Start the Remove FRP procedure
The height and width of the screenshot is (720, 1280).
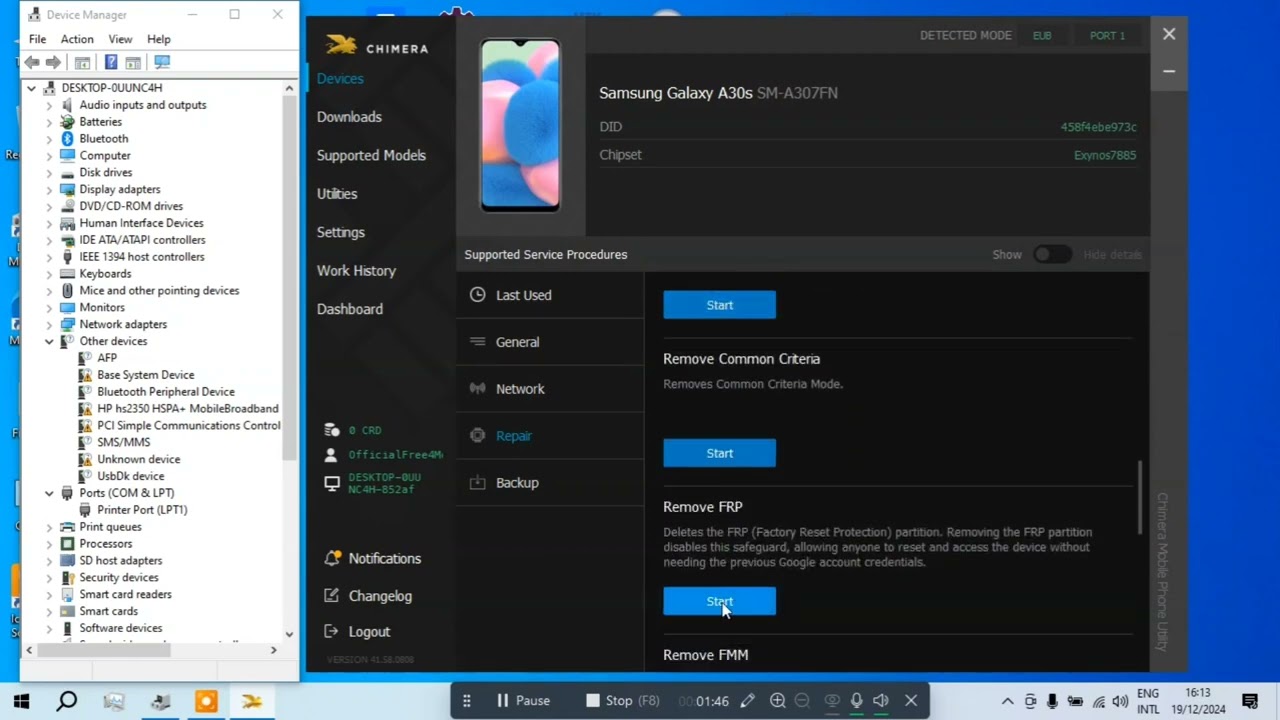click(x=719, y=601)
